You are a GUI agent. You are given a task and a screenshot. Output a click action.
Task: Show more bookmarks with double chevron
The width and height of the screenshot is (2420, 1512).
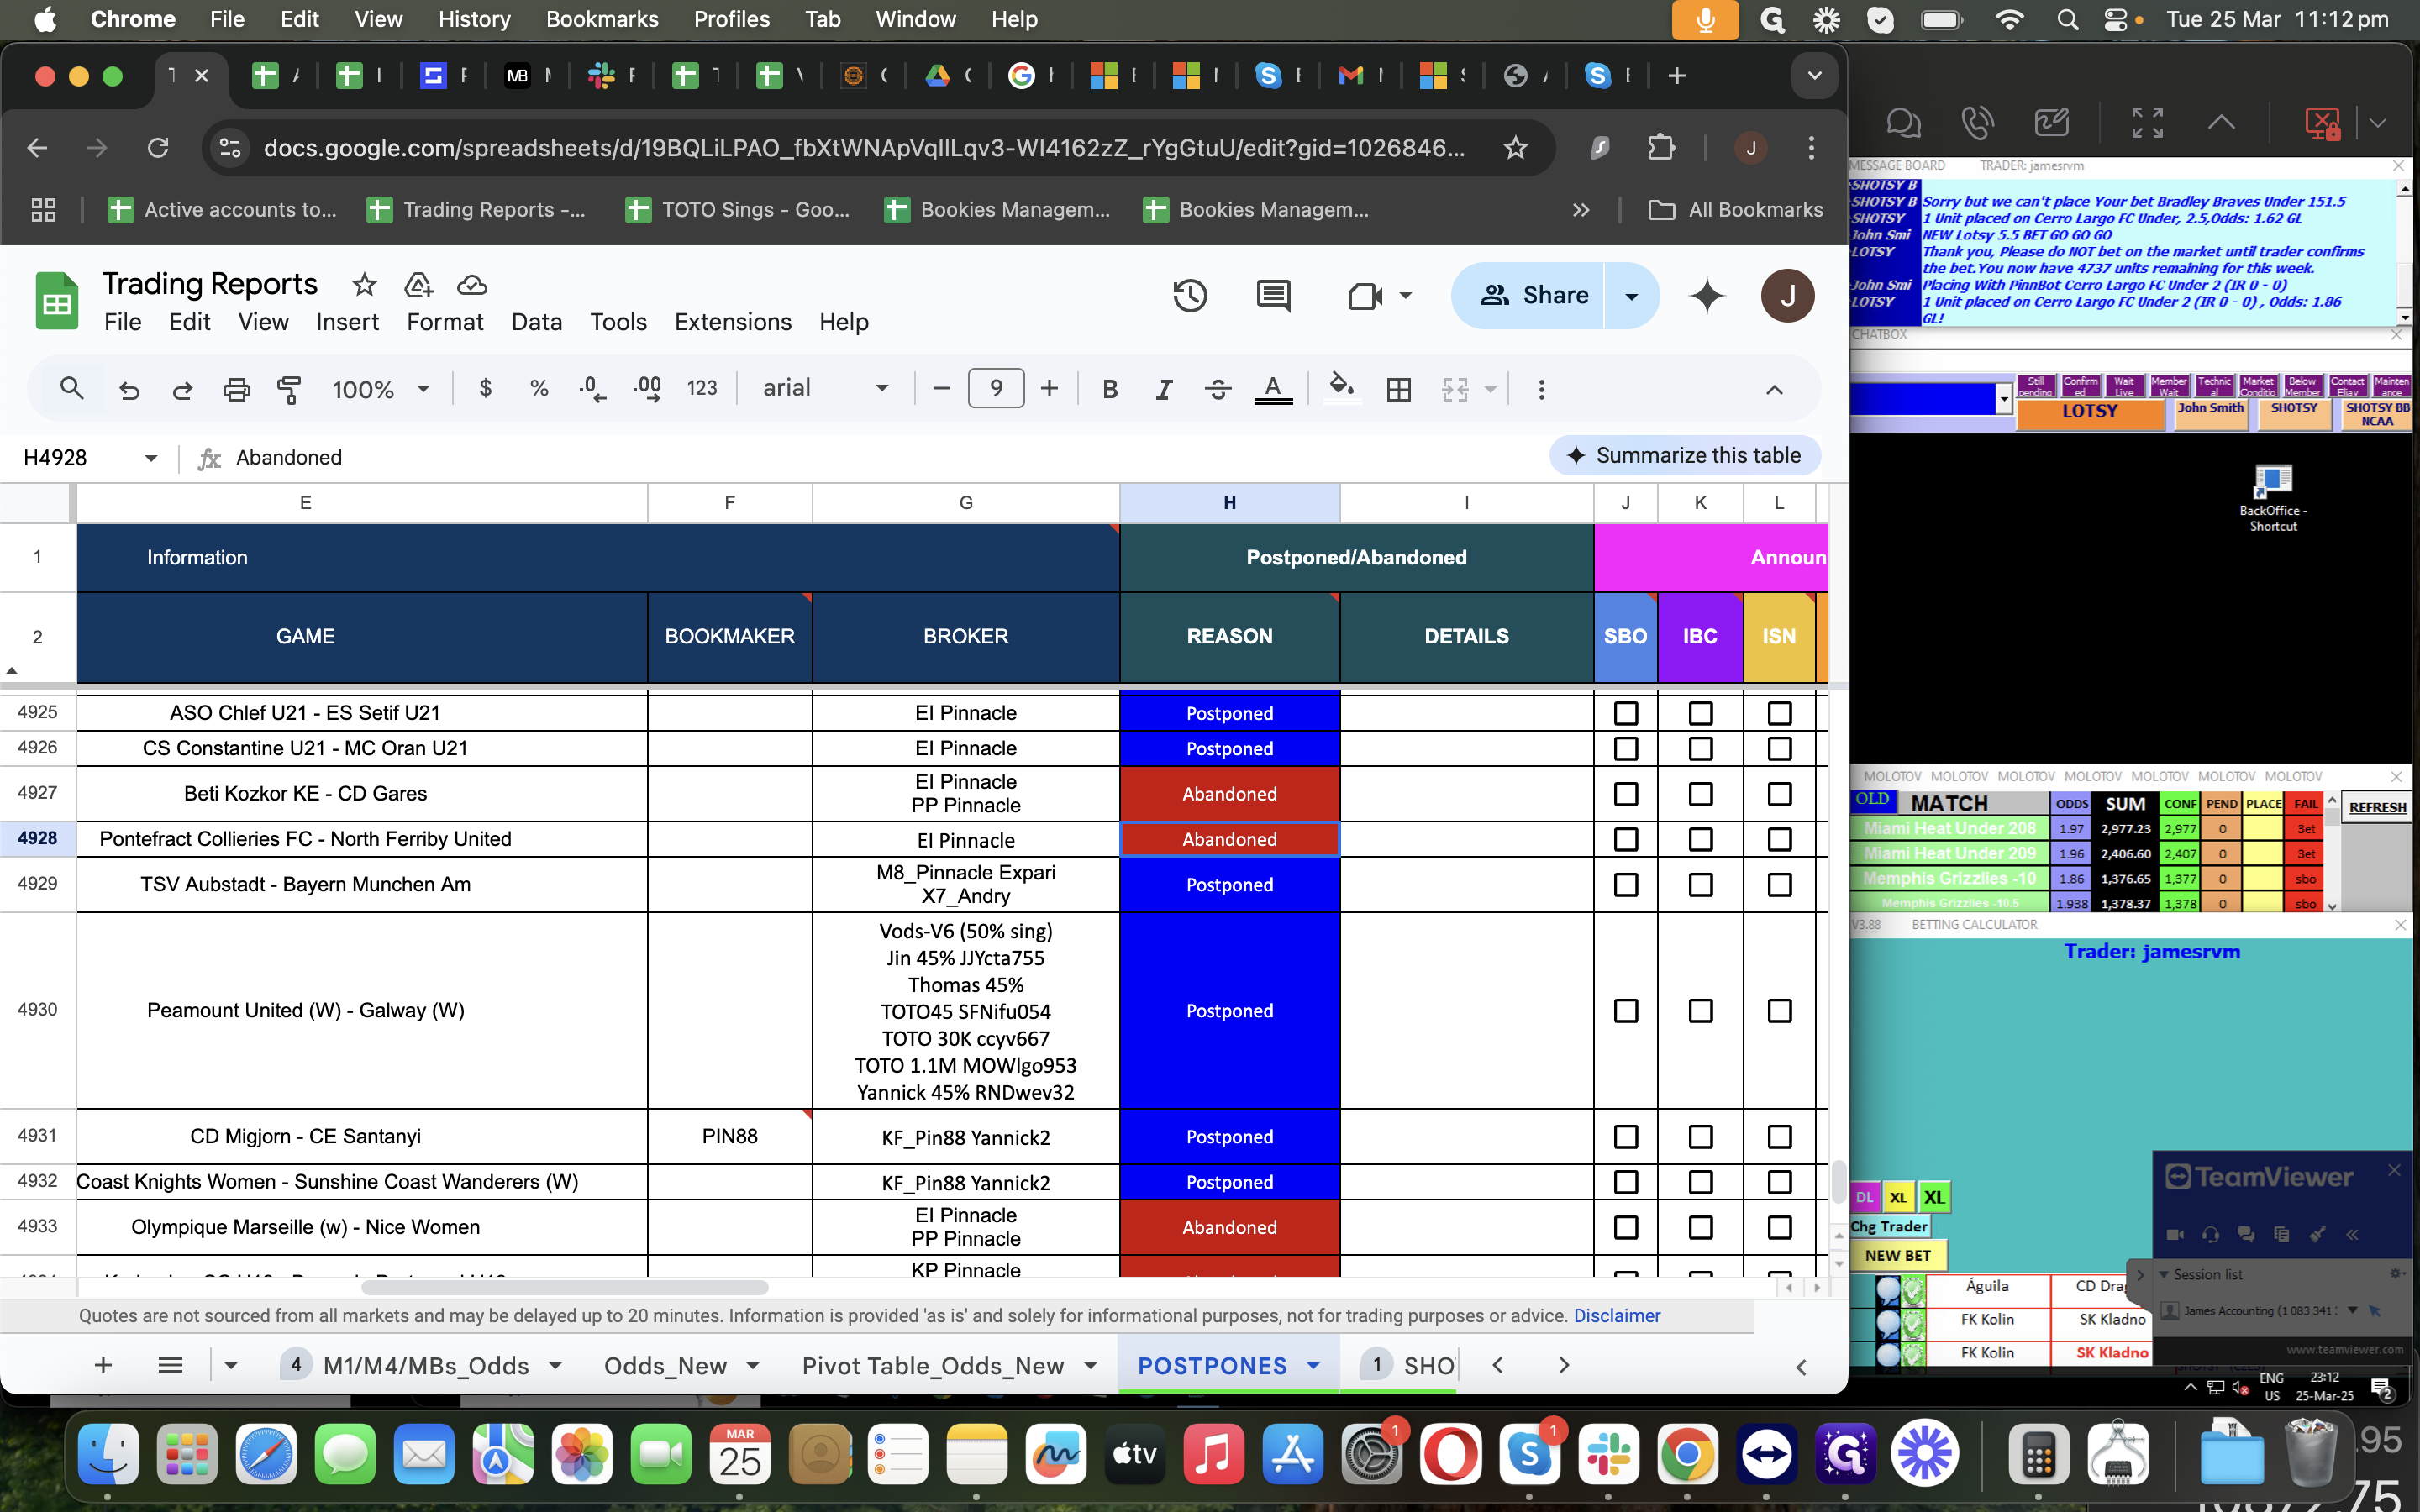point(1580,209)
